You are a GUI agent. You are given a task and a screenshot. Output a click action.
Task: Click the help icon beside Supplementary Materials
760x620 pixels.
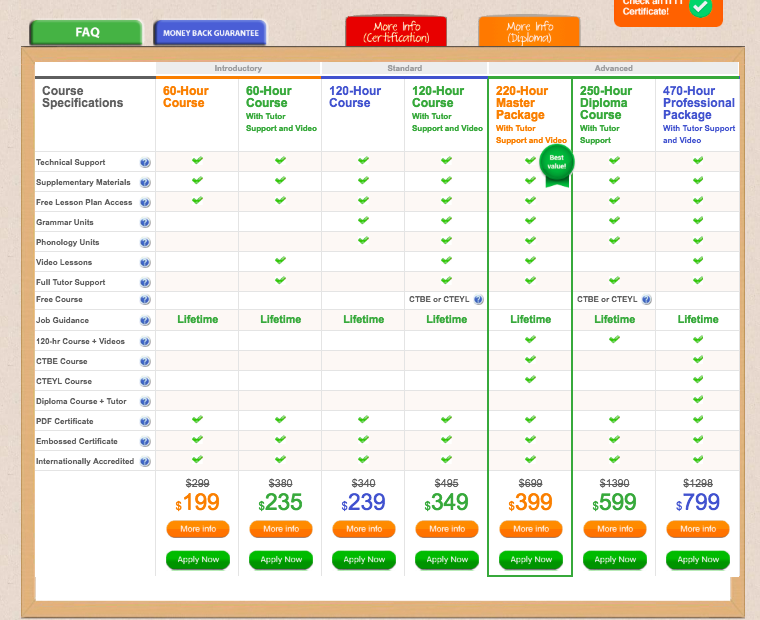coord(145,183)
